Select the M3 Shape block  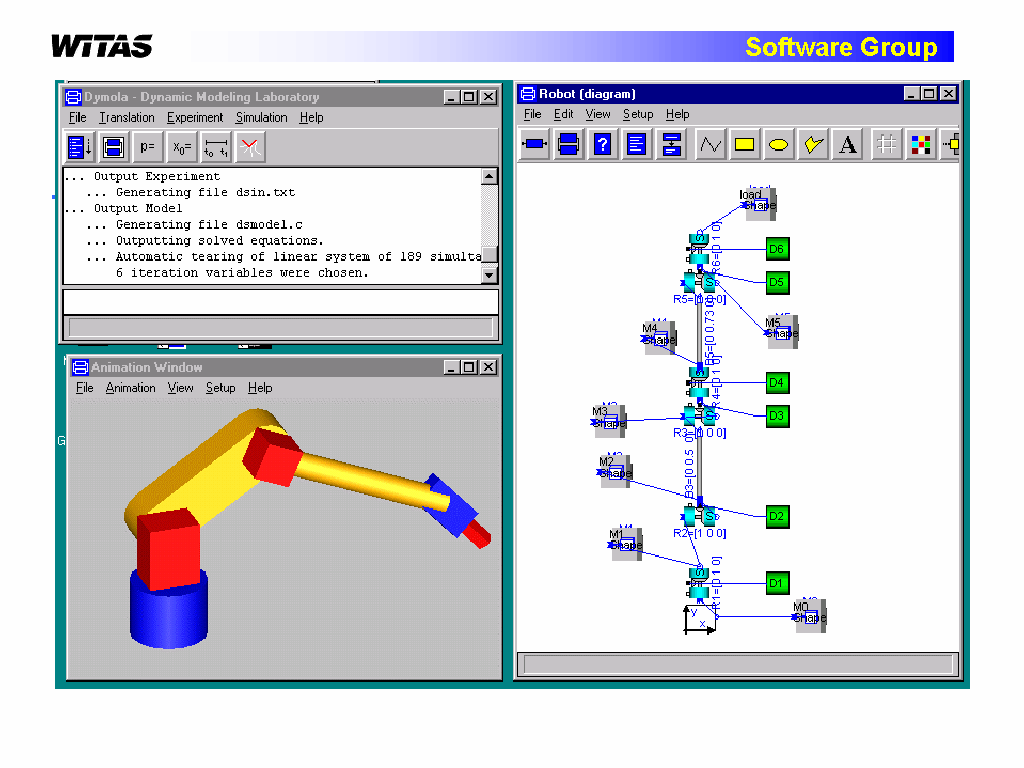610,421
